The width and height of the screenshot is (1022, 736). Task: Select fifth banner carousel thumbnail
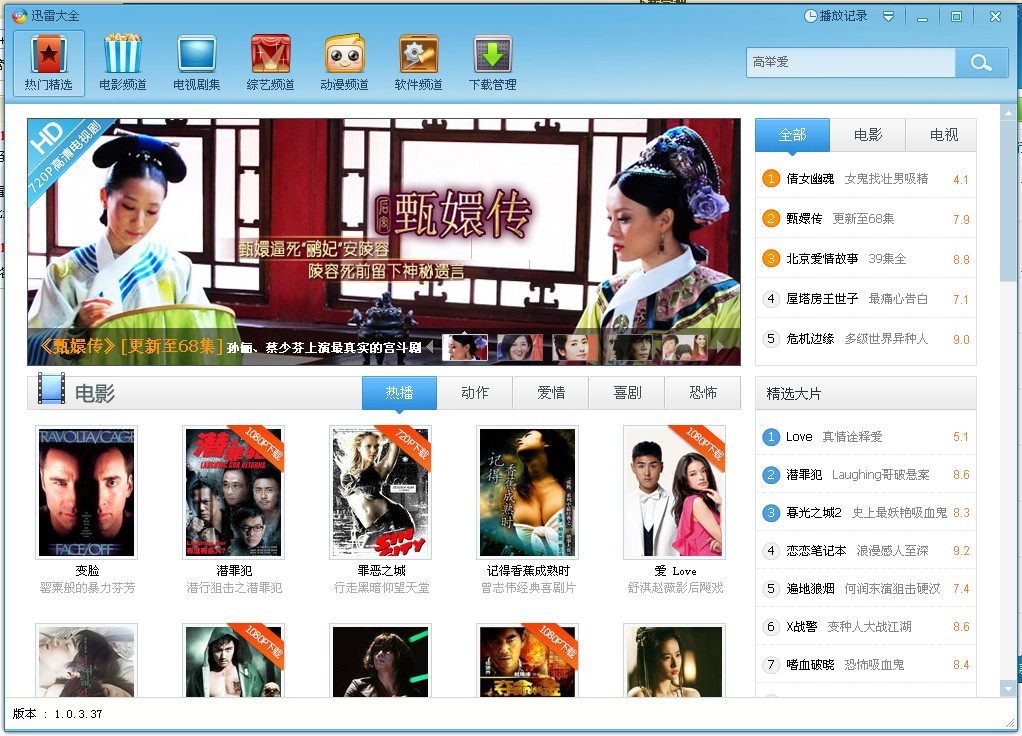(x=684, y=347)
